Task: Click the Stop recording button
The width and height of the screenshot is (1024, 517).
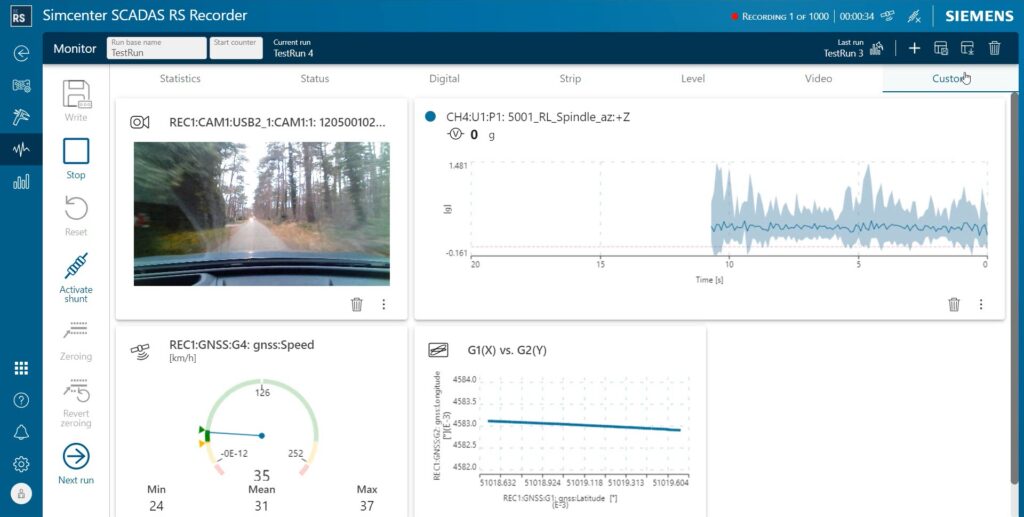Action: pos(76,152)
